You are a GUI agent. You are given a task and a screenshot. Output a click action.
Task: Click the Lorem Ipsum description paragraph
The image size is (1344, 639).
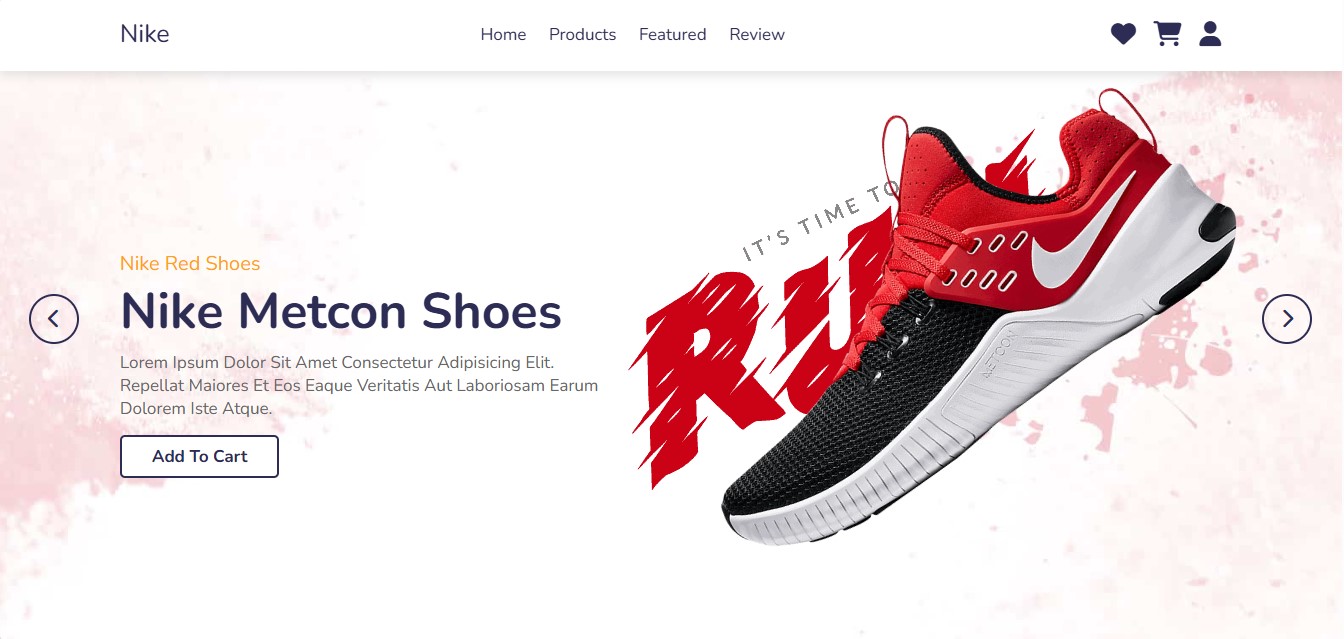tap(359, 385)
